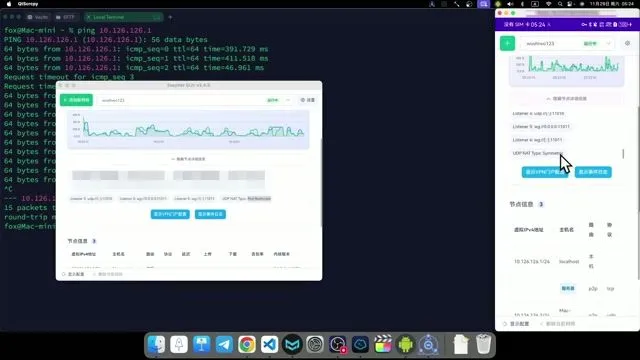Add a new terminal tab with plus
Viewport: 640px width, 360px height.
170,17
